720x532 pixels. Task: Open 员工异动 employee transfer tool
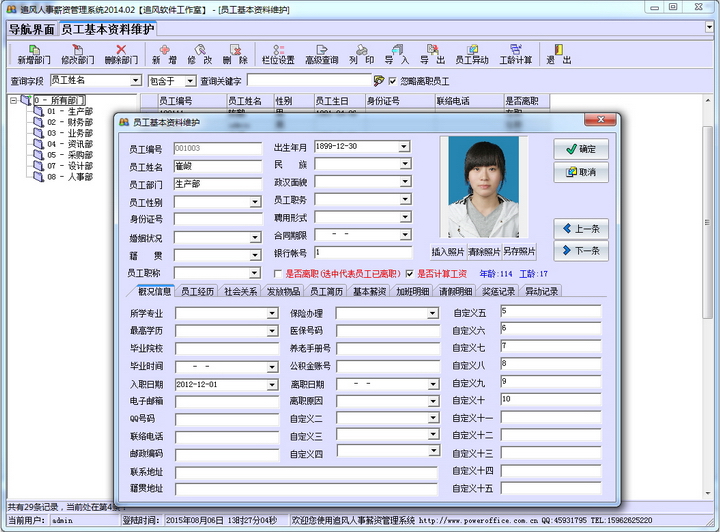(472, 54)
